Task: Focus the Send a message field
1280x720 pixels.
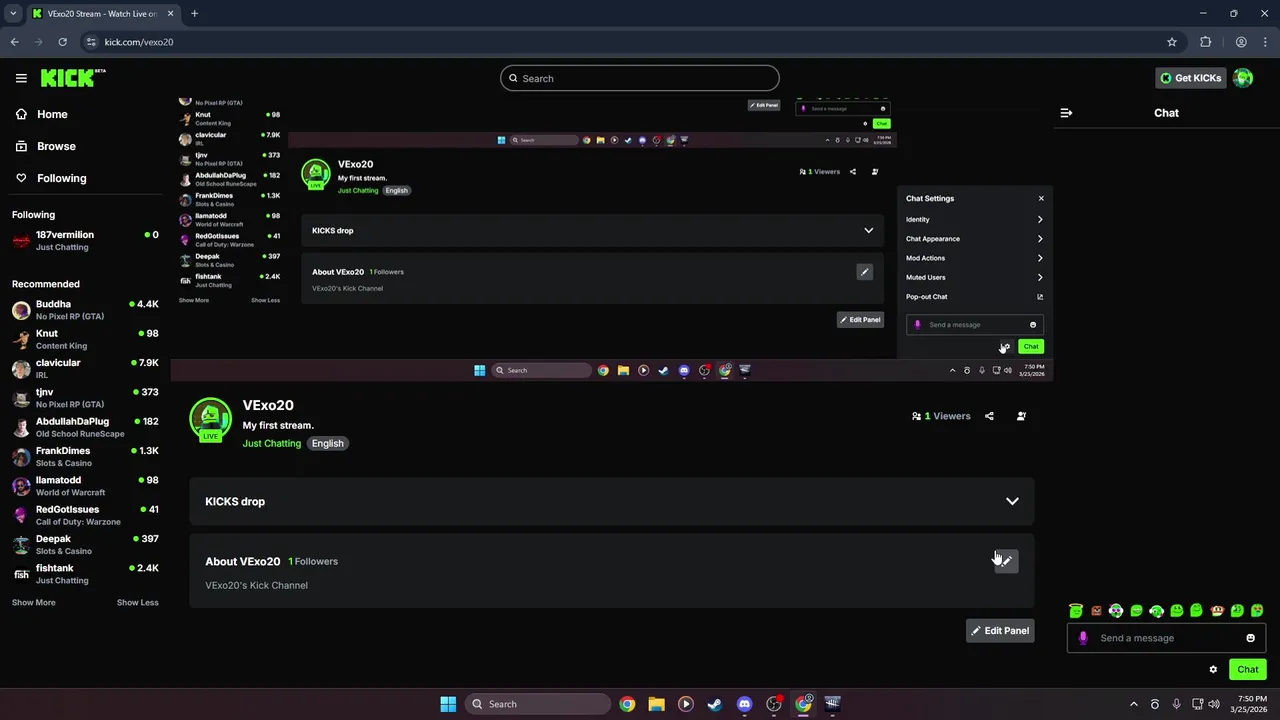Action: click(x=1166, y=638)
